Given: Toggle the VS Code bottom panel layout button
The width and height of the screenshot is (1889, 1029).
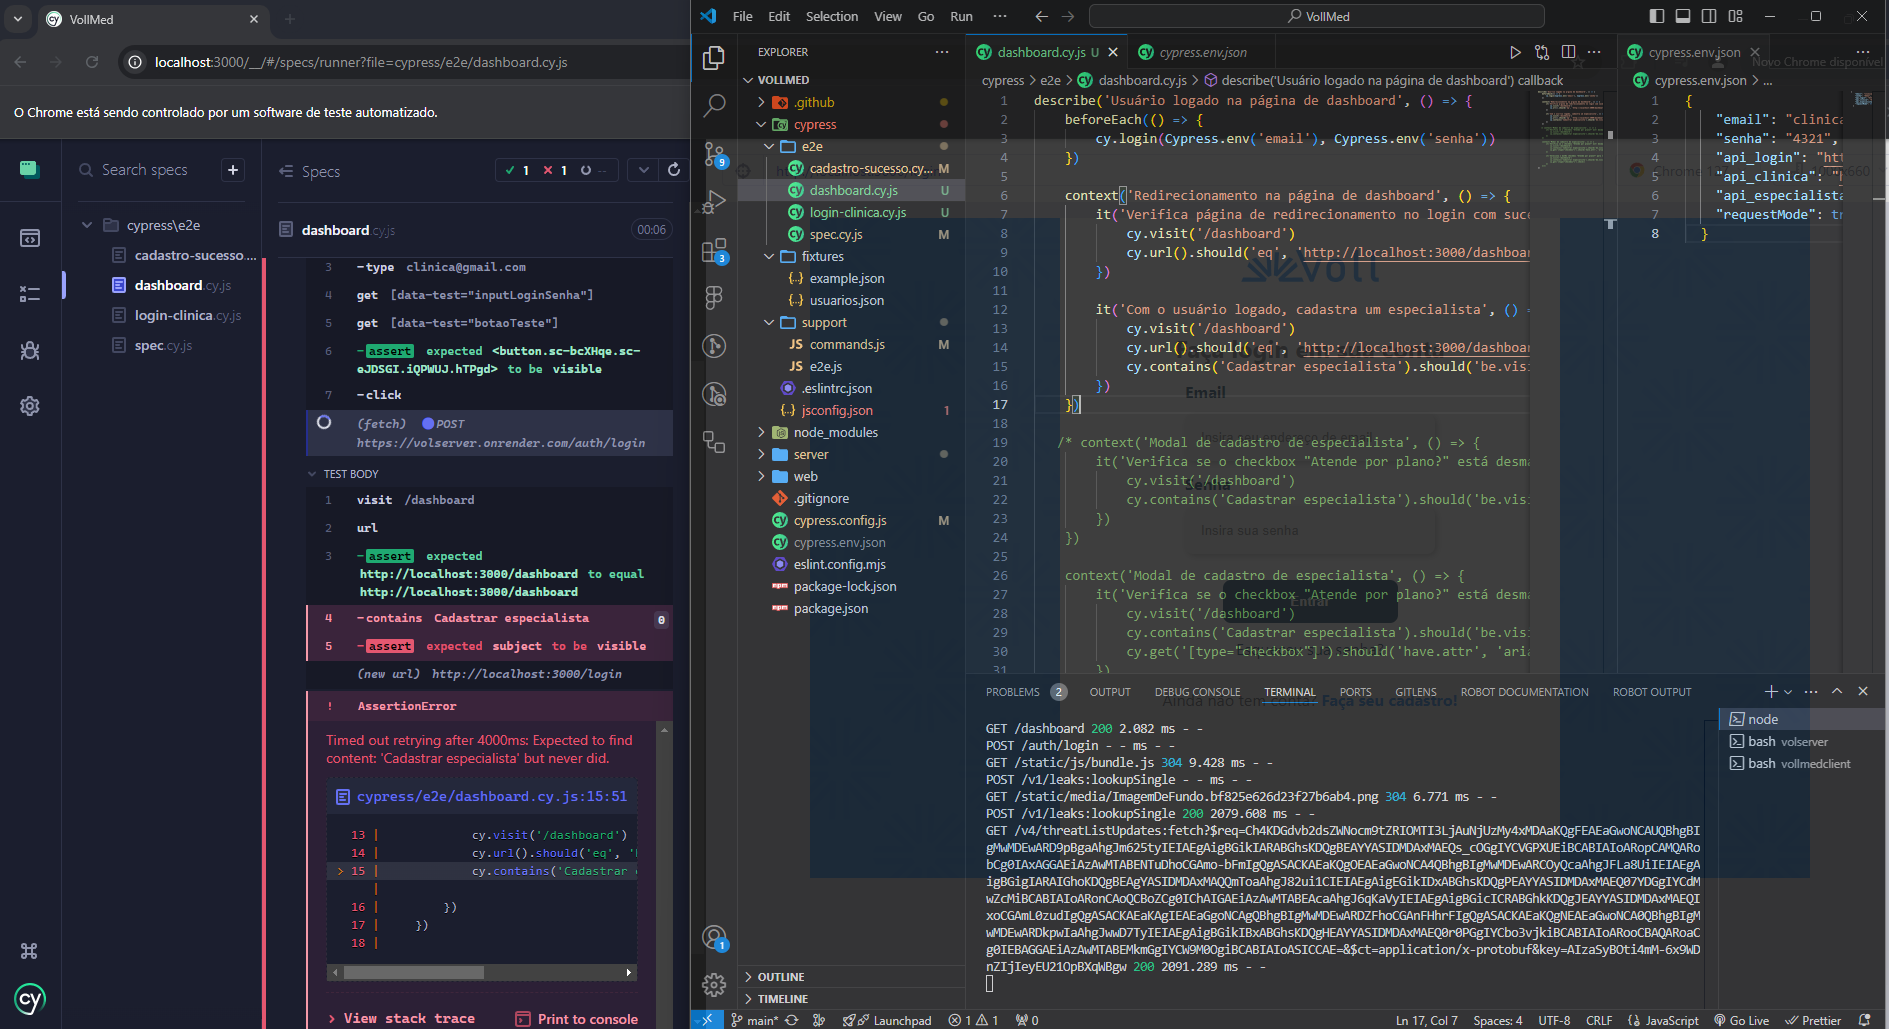Looking at the screenshot, I should [1683, 16].
